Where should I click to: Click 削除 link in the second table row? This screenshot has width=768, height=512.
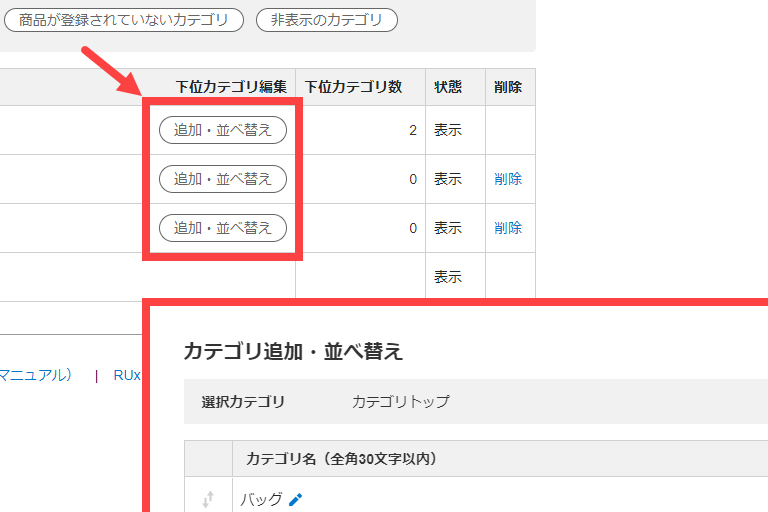508,179
